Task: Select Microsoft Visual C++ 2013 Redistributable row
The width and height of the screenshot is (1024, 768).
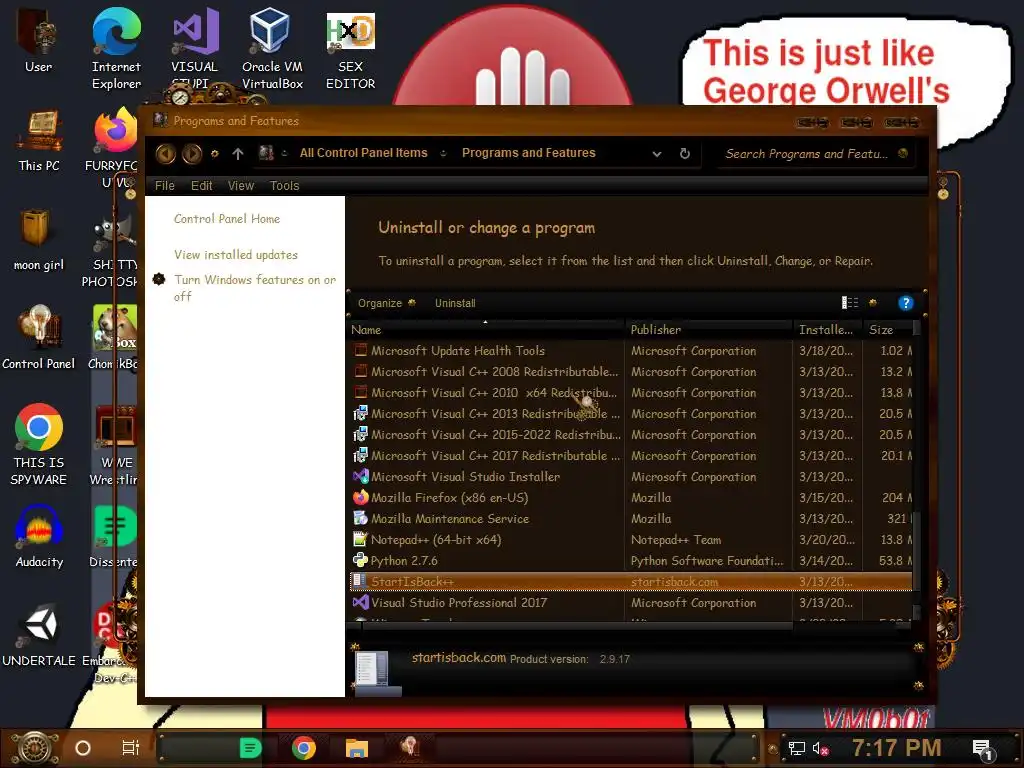Action: [631, 413]
